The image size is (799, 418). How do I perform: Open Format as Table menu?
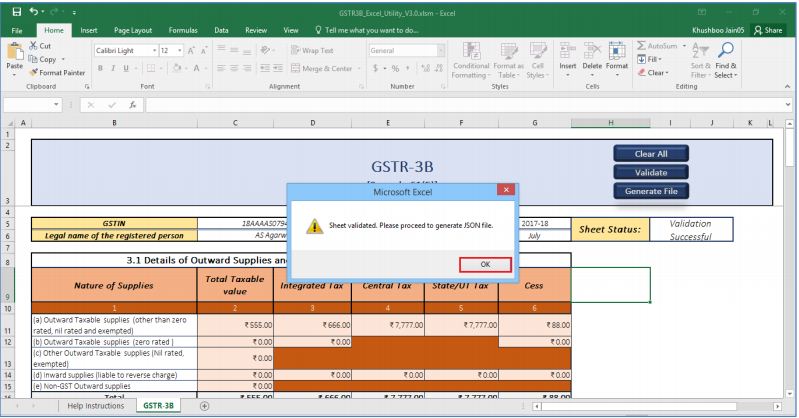pos(508,60)
